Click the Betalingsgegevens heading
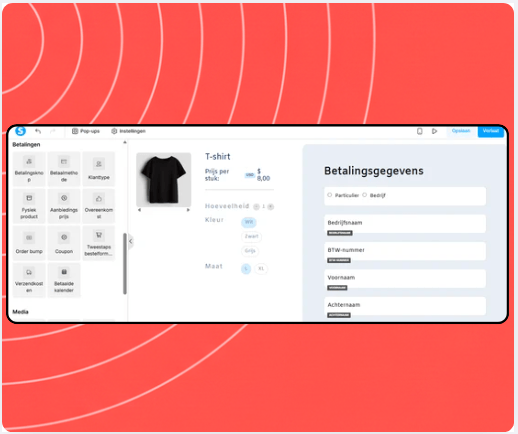The height and width of the screenshot is (434, 518). 374,171
